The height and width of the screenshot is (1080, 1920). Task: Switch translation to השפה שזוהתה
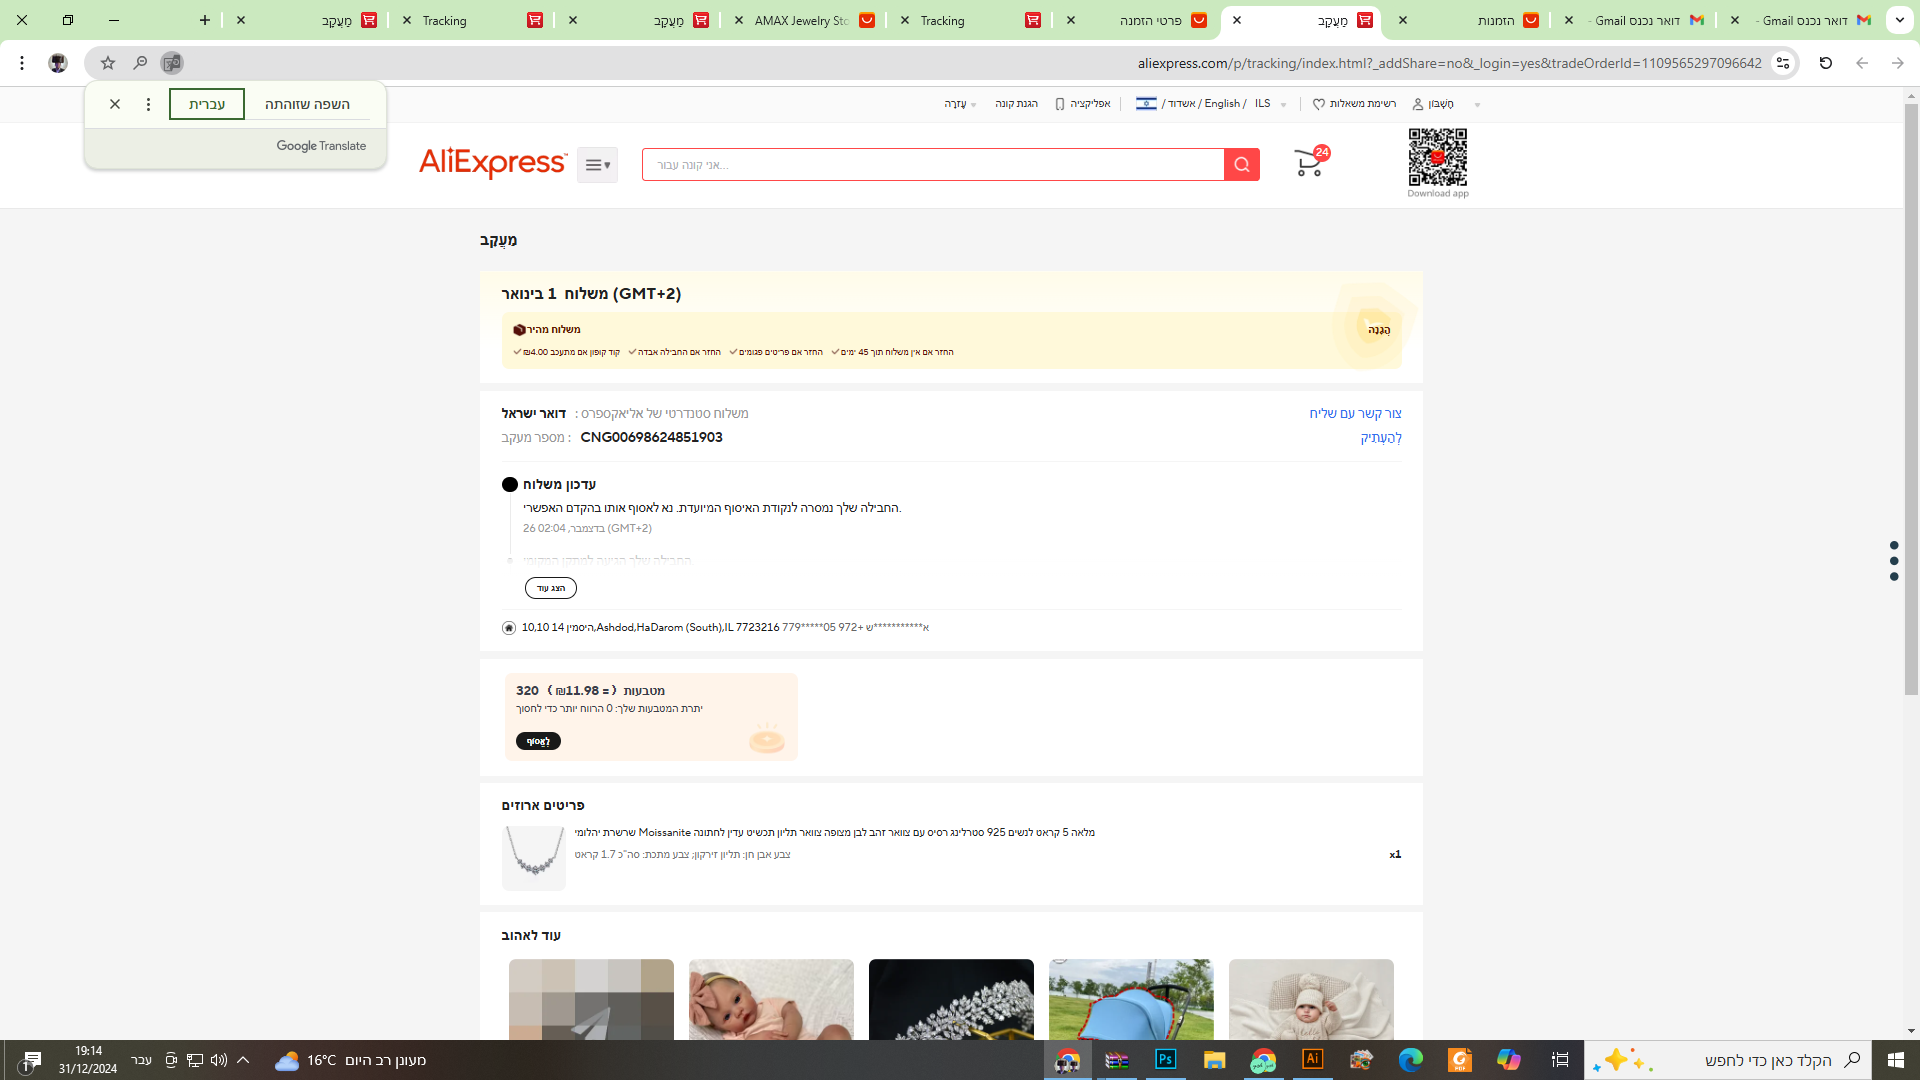[307, 104]
